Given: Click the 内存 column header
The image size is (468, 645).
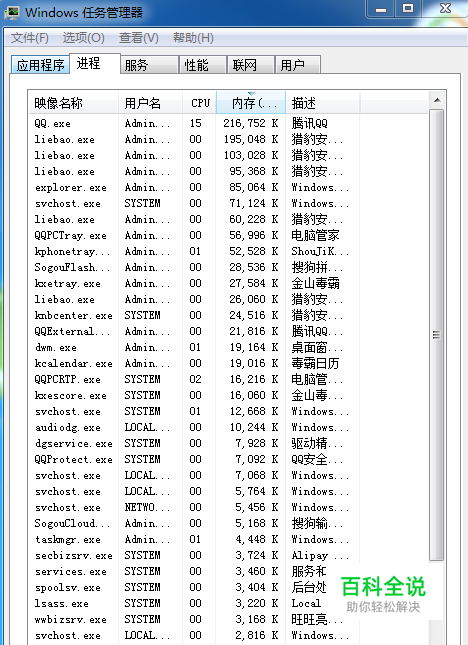Looking at the screenshot, I should 250,102.
